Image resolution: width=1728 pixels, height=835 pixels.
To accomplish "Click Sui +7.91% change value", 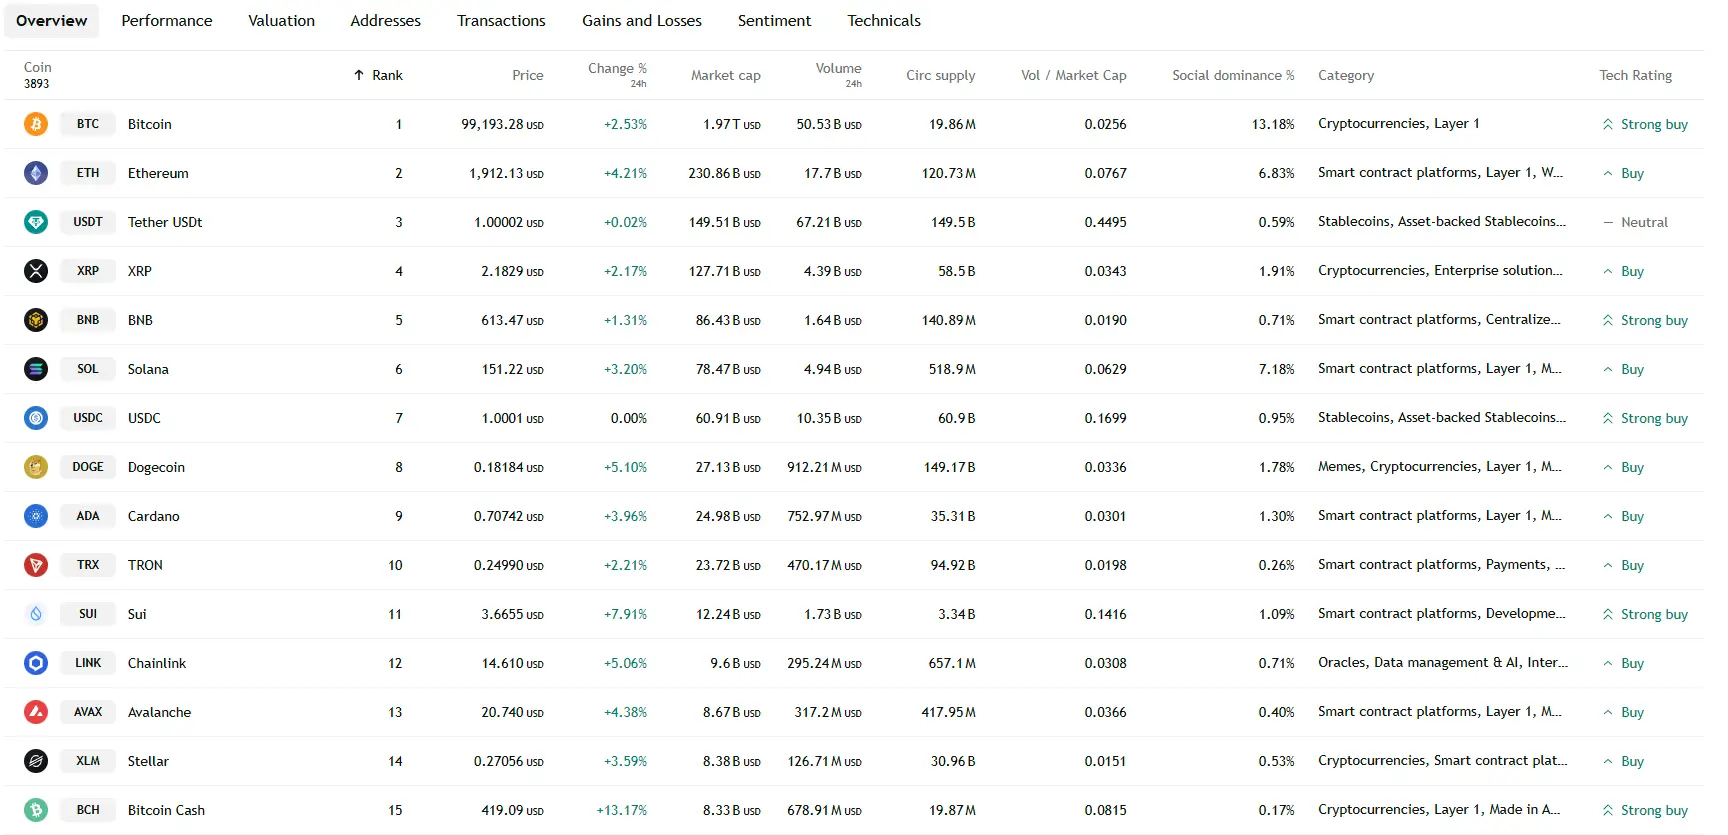I will [625, 614].
